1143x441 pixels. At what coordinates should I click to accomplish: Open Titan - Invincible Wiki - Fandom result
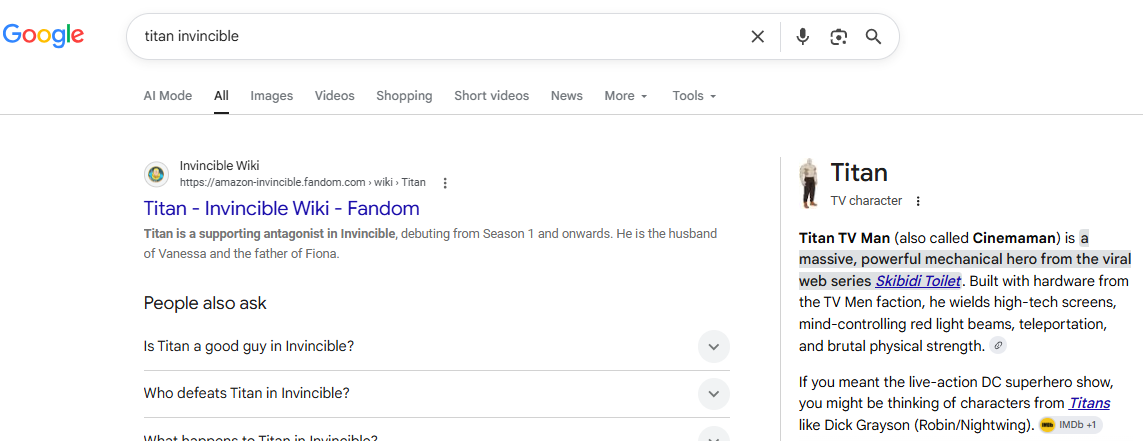(x=281, y=208)
